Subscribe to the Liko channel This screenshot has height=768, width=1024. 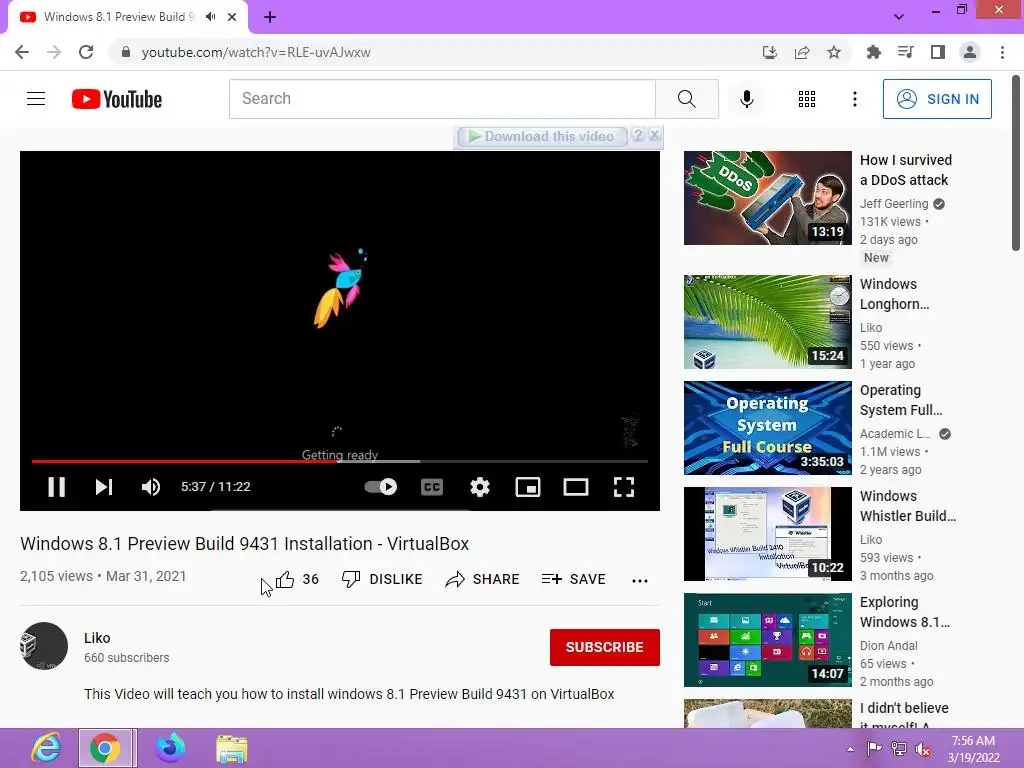click(x=605, y=647)
